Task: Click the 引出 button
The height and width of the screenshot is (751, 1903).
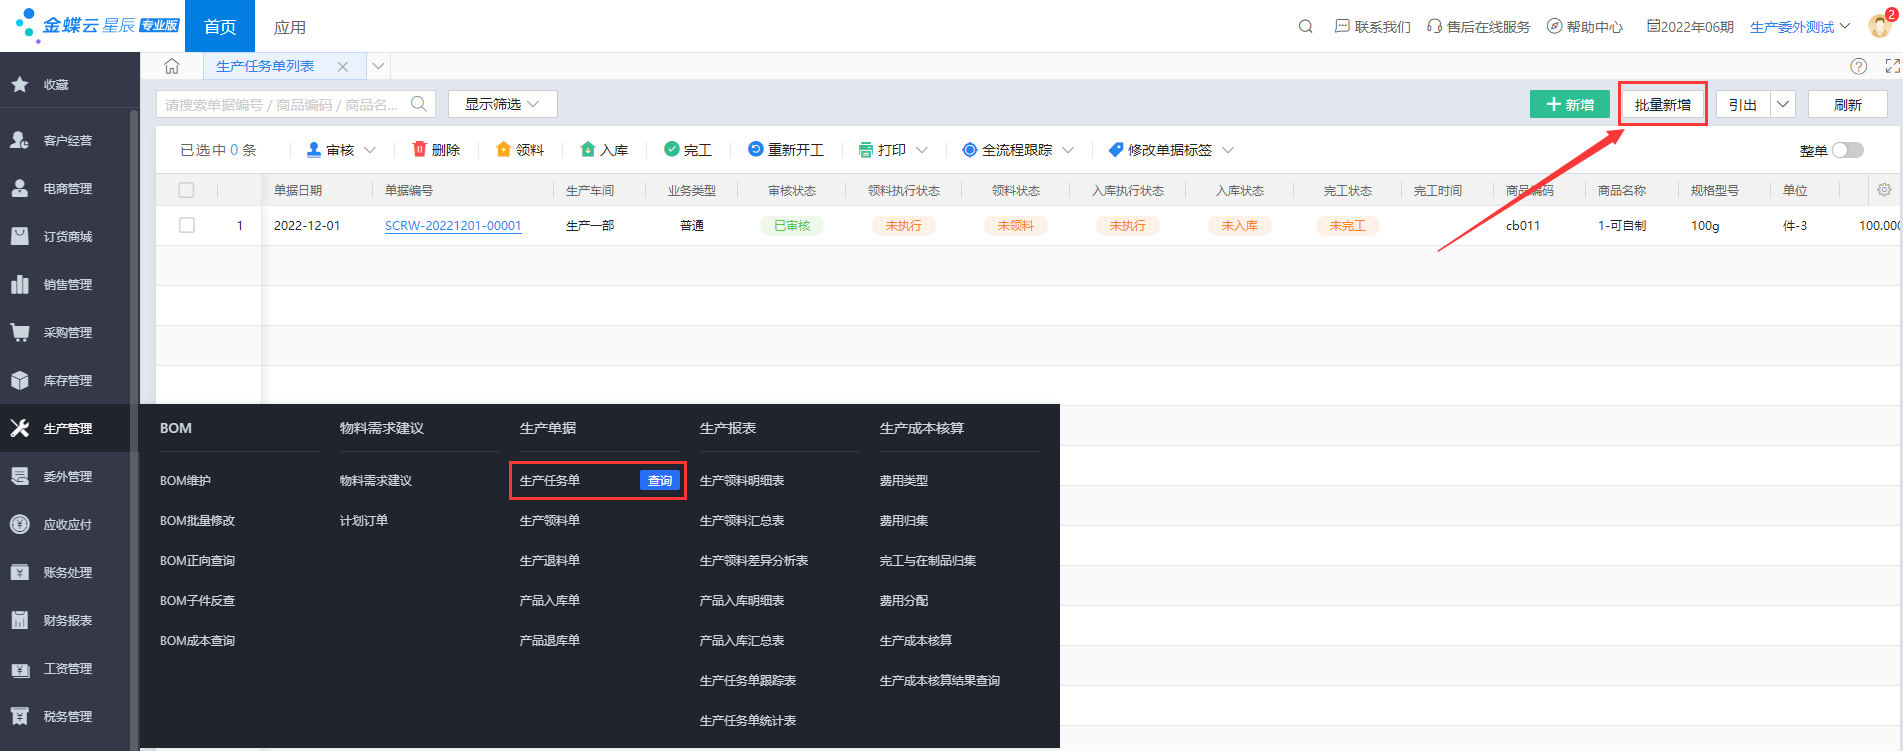Action: click(1743, 104)
